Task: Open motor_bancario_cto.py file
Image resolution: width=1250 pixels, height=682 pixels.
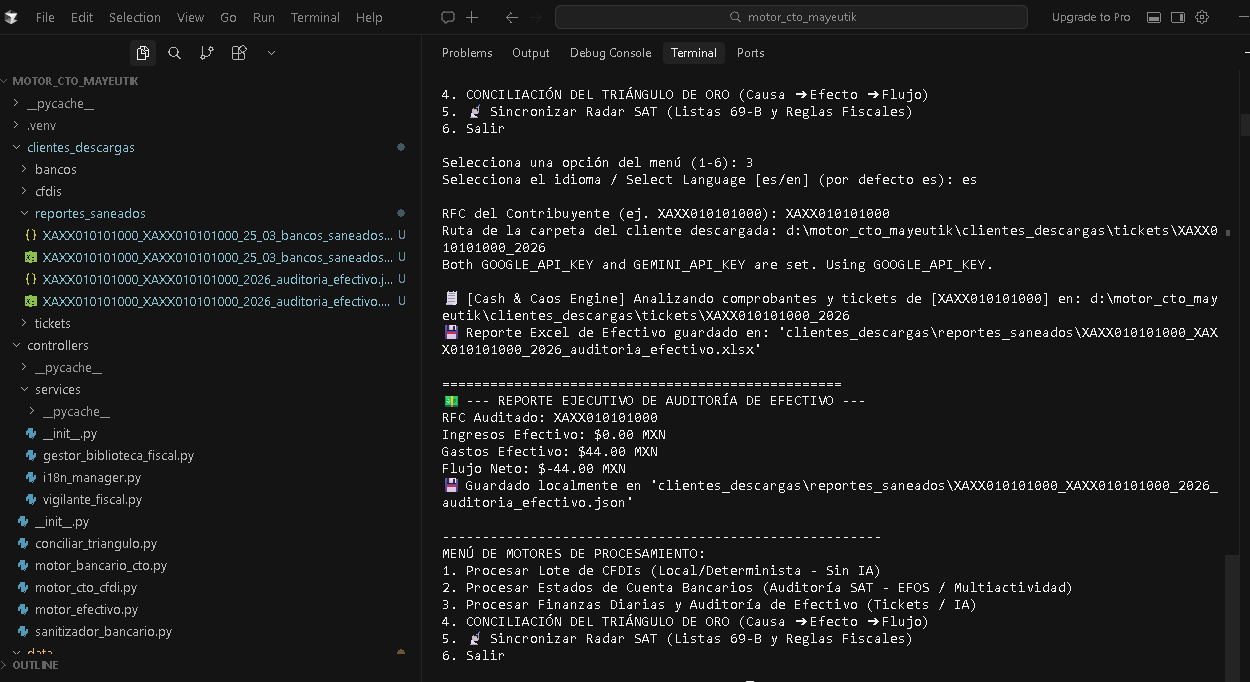Action: (x=210, y=565)
